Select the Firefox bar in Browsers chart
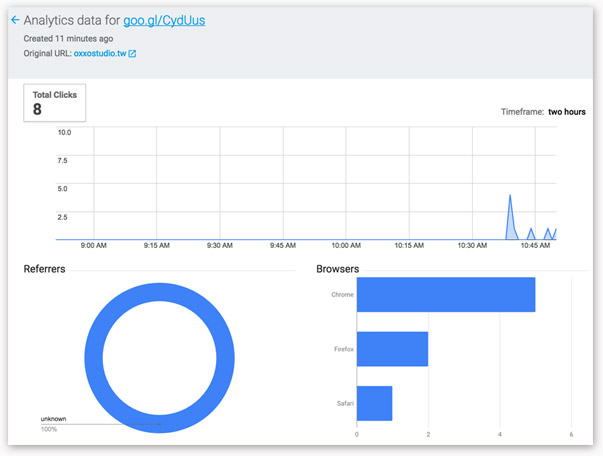Screen dimensions: 603x456 pyautogui.click(x=392, y=349)
